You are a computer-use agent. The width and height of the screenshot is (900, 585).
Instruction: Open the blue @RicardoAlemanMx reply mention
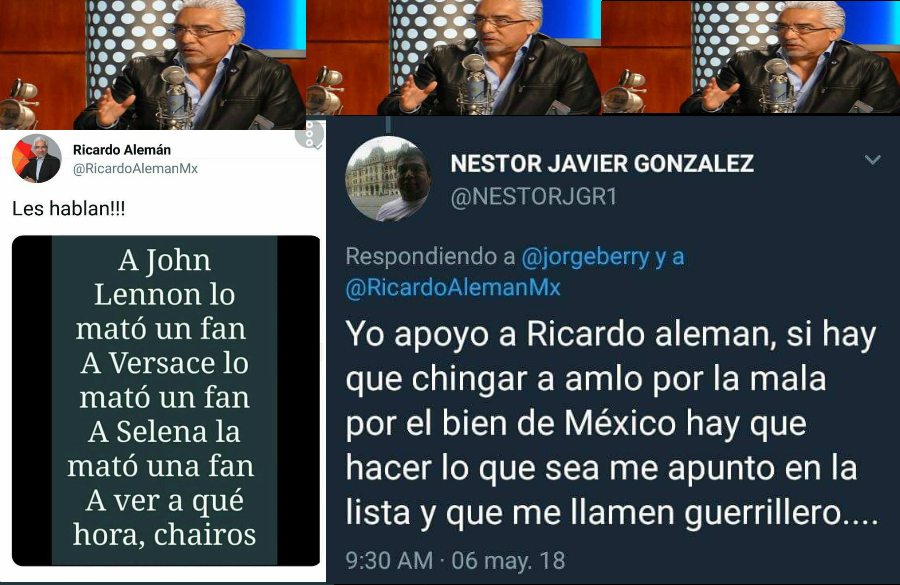click(453, 287)
